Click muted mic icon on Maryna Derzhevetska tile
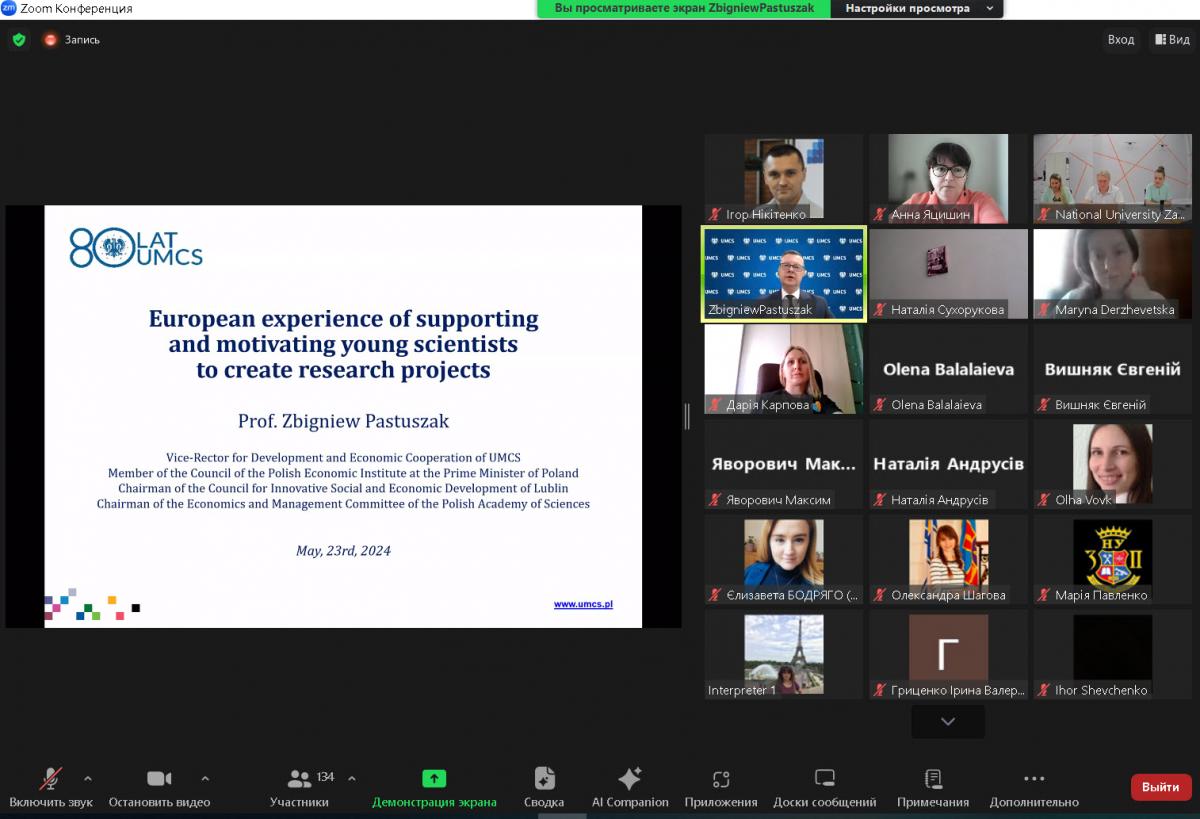 pyautogui.click(x=1044, y=309)
